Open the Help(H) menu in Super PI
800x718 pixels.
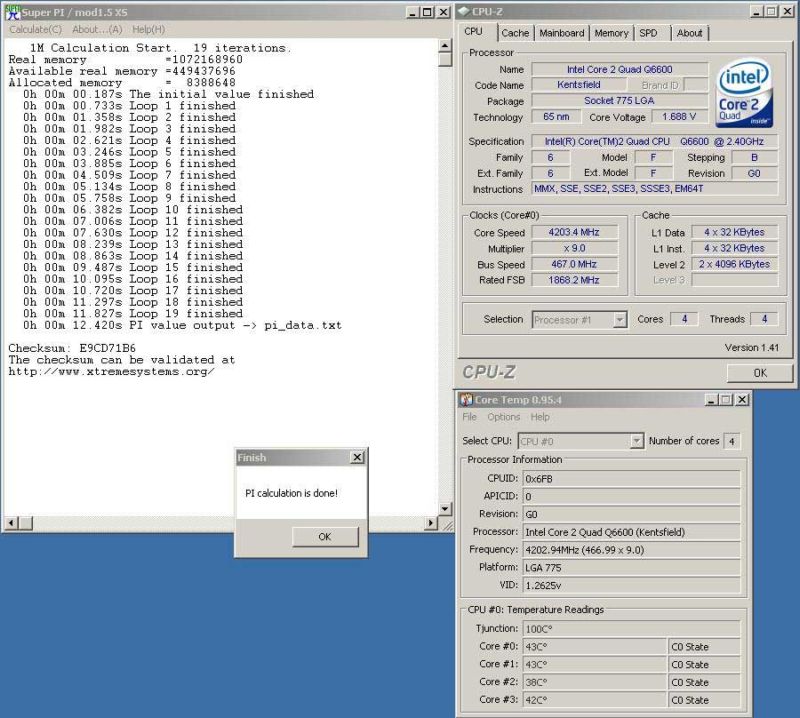[148, 30]
